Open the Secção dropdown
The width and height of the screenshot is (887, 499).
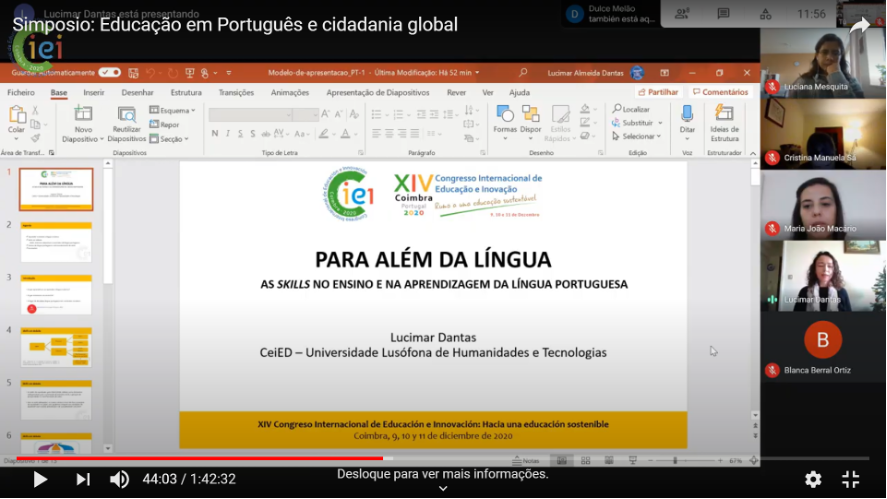coord(169,139)
